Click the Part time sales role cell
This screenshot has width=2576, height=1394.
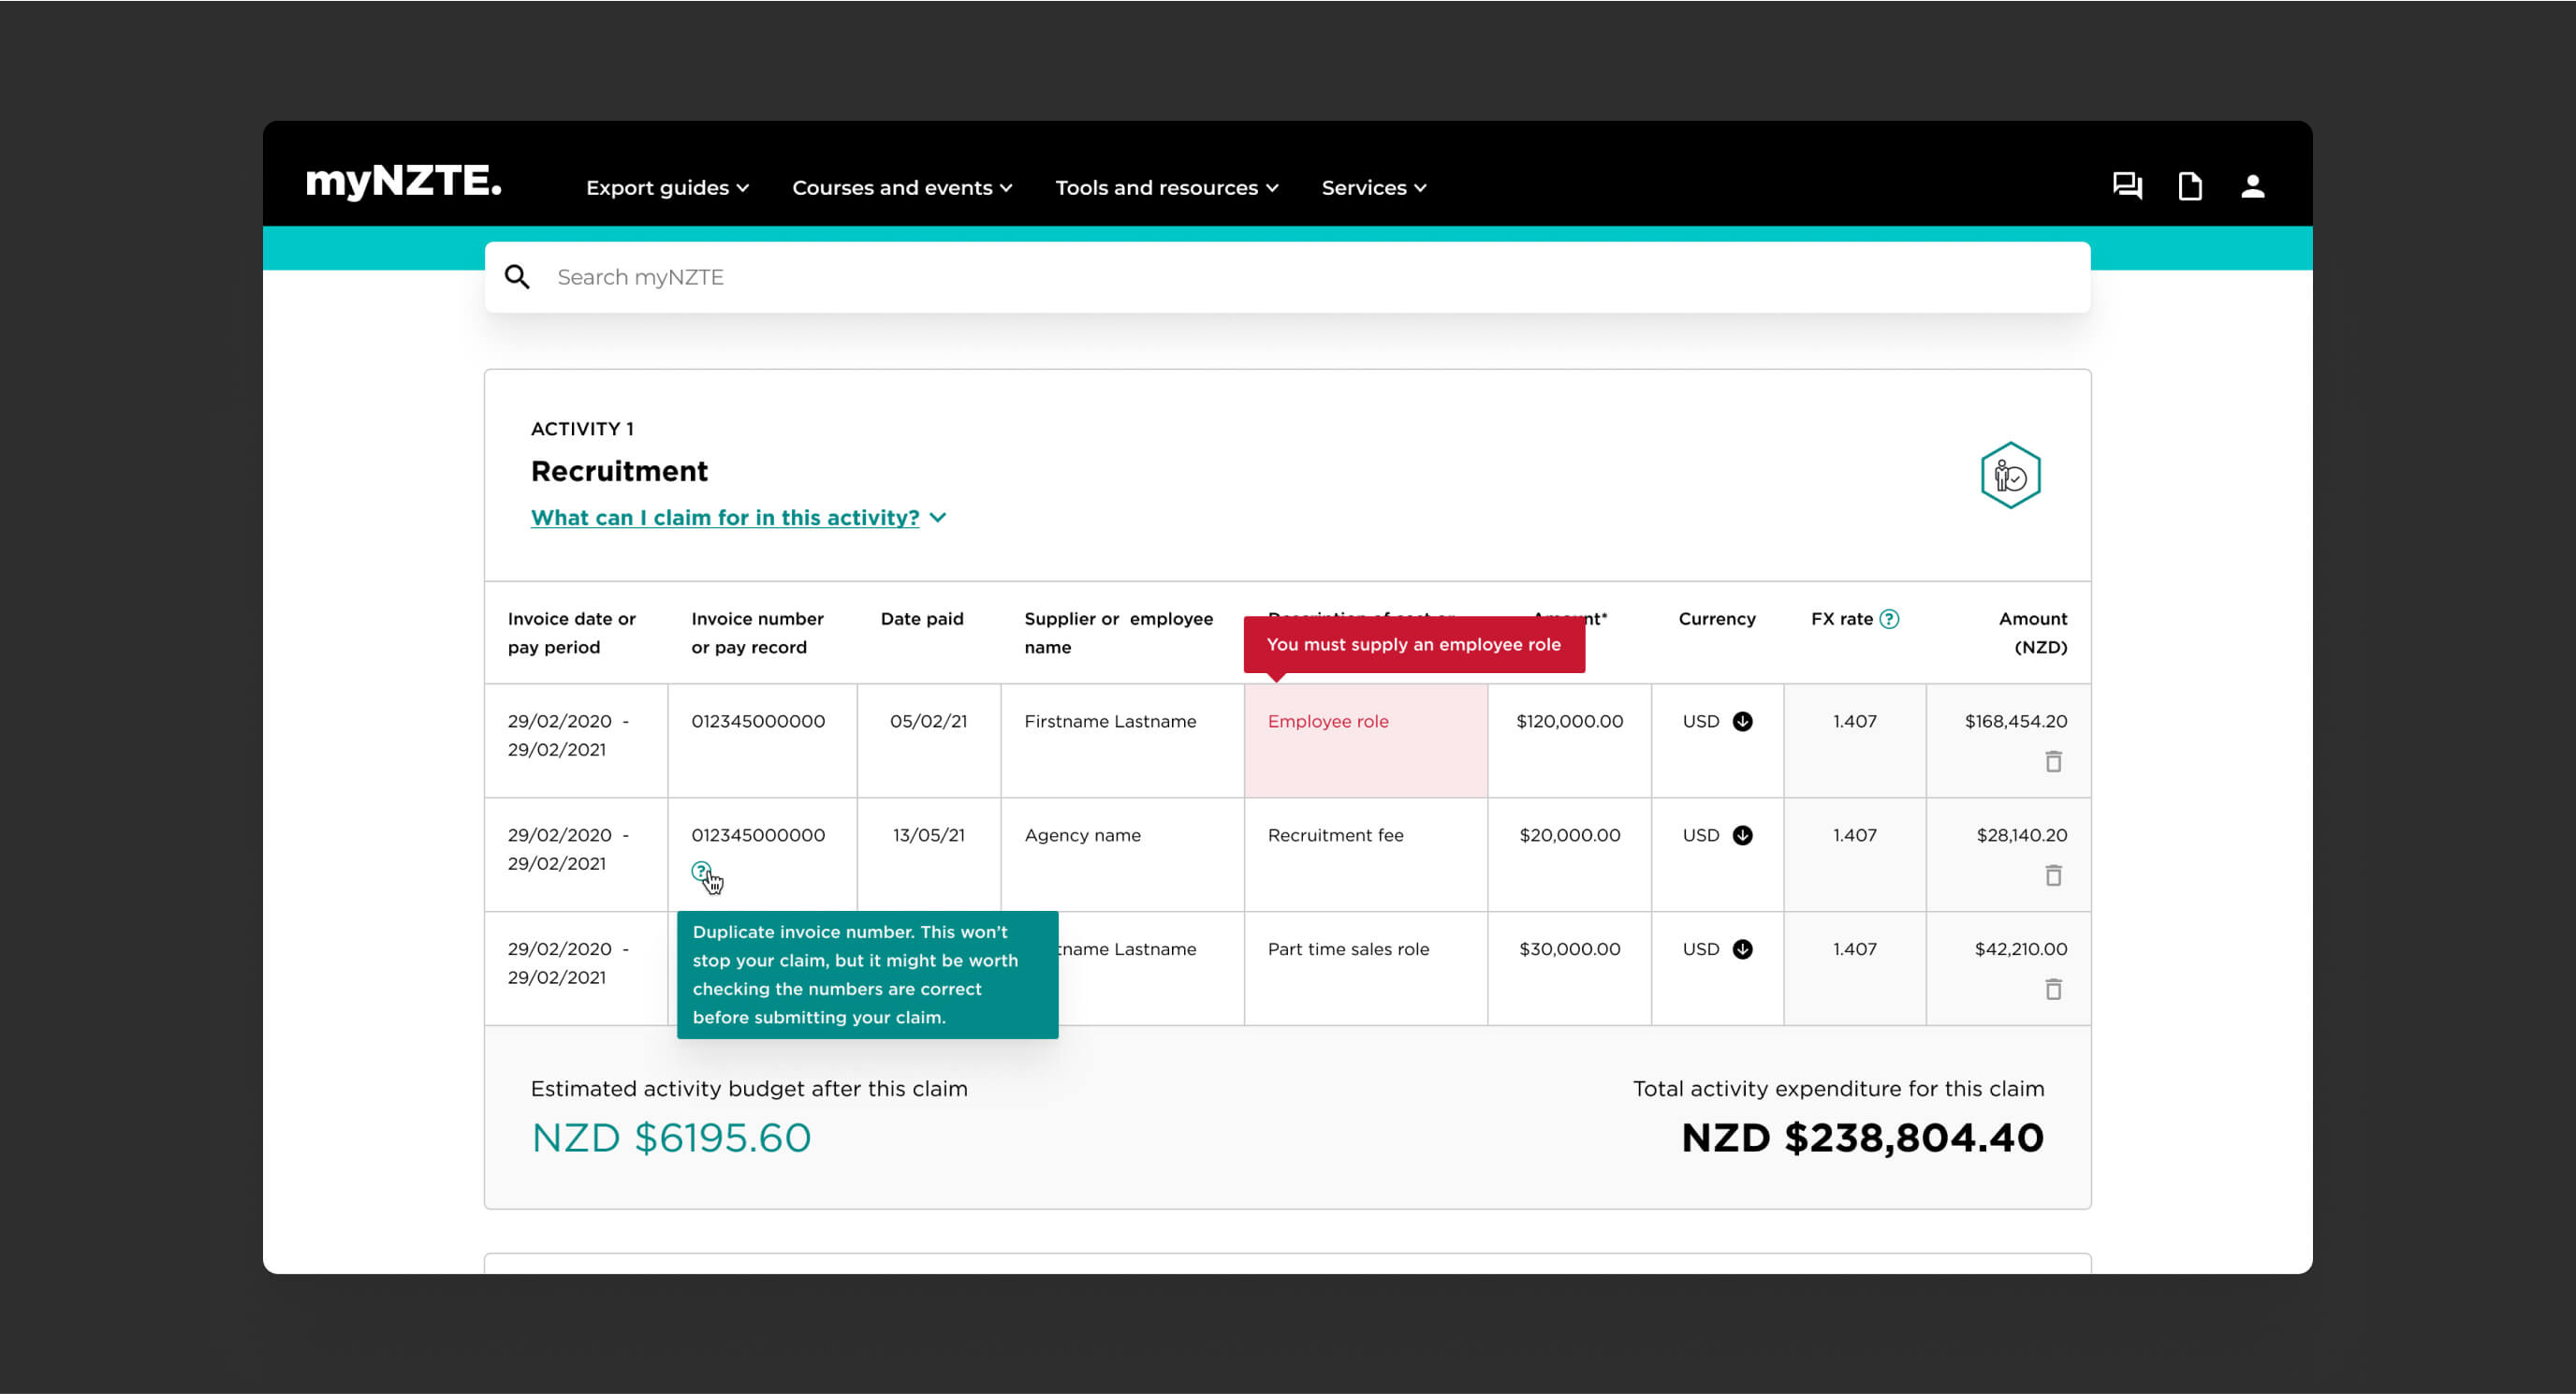coord(1366,969)
